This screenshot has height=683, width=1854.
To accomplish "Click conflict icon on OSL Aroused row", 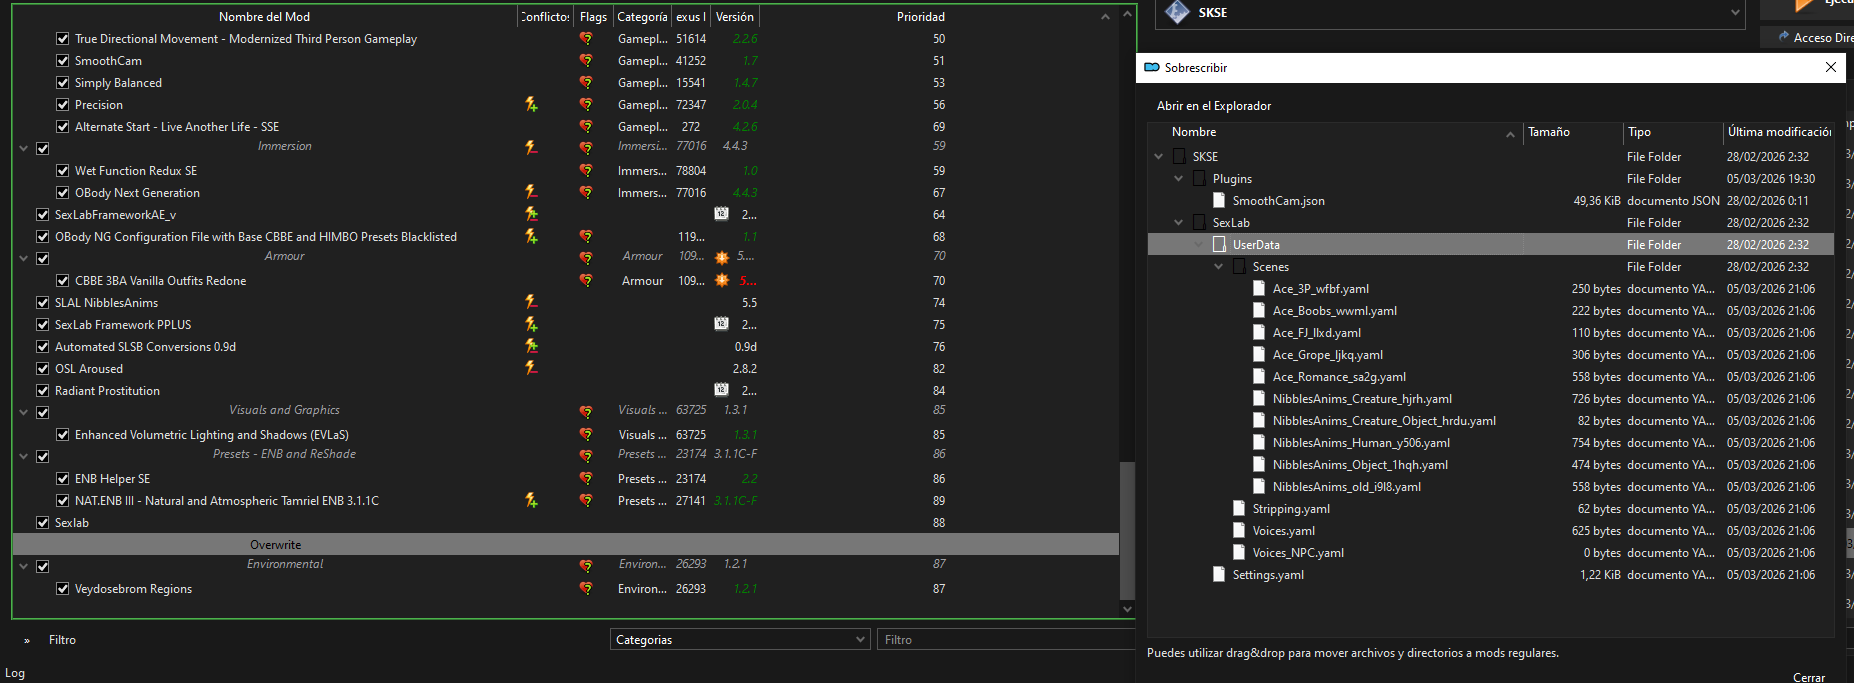I will (x=531, y=368).
